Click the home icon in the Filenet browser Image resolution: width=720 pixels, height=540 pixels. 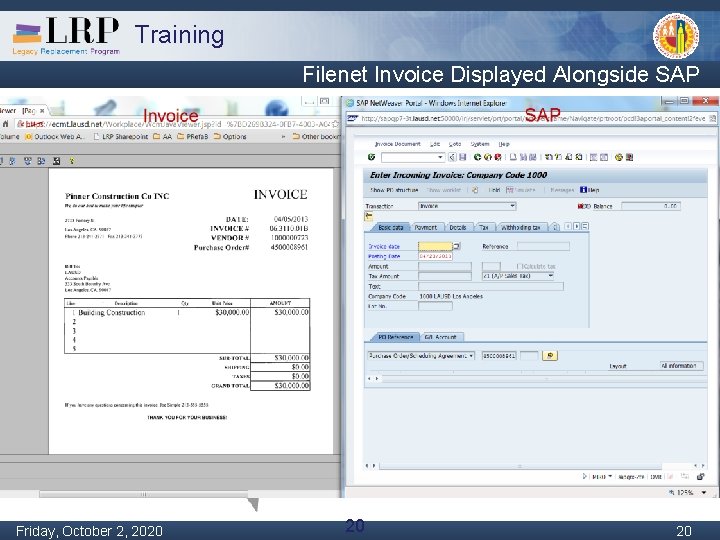click(x=6, y=124)
